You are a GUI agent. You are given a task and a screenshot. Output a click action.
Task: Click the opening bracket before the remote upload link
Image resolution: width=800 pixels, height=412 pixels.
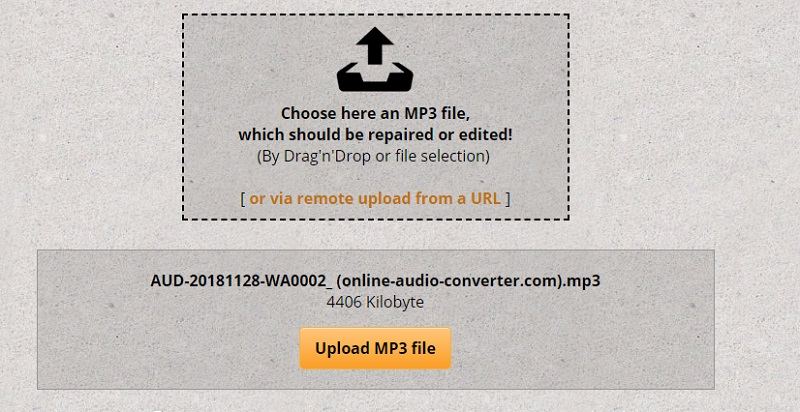click(x=243, y=199)
